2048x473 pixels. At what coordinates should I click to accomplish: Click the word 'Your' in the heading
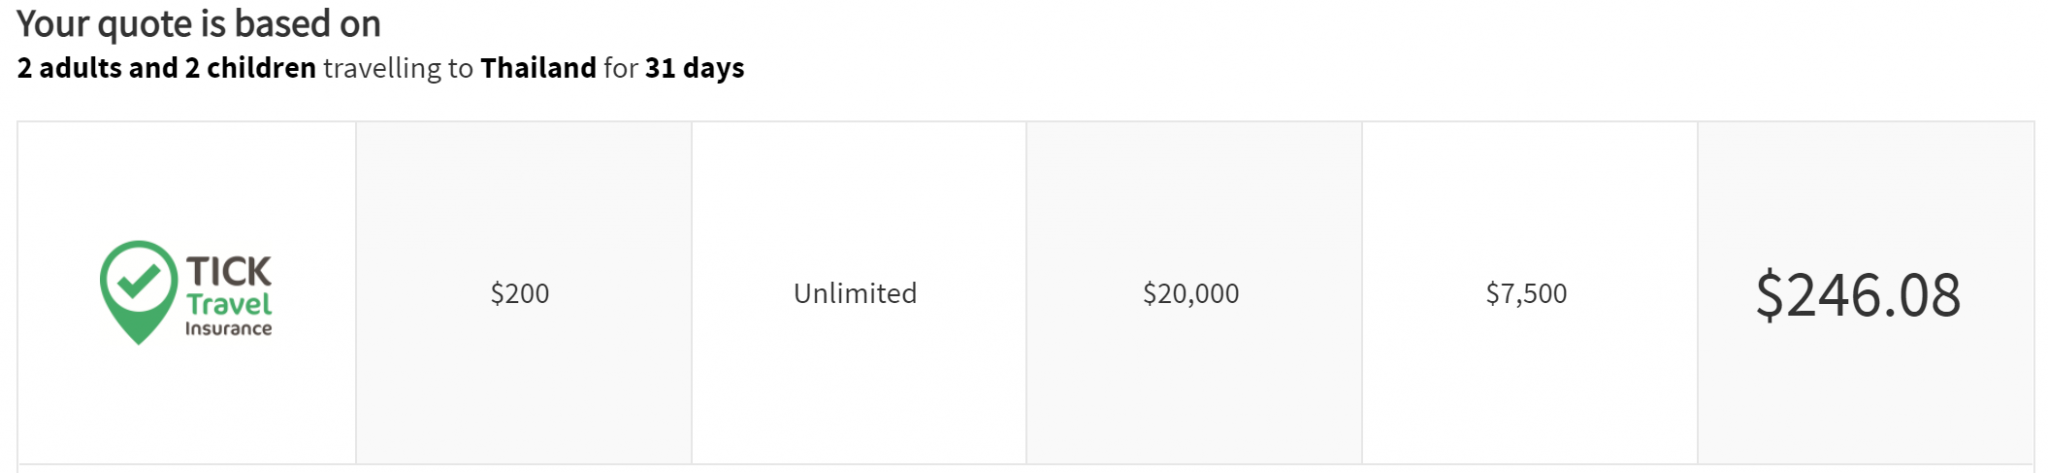pos(53,23)
